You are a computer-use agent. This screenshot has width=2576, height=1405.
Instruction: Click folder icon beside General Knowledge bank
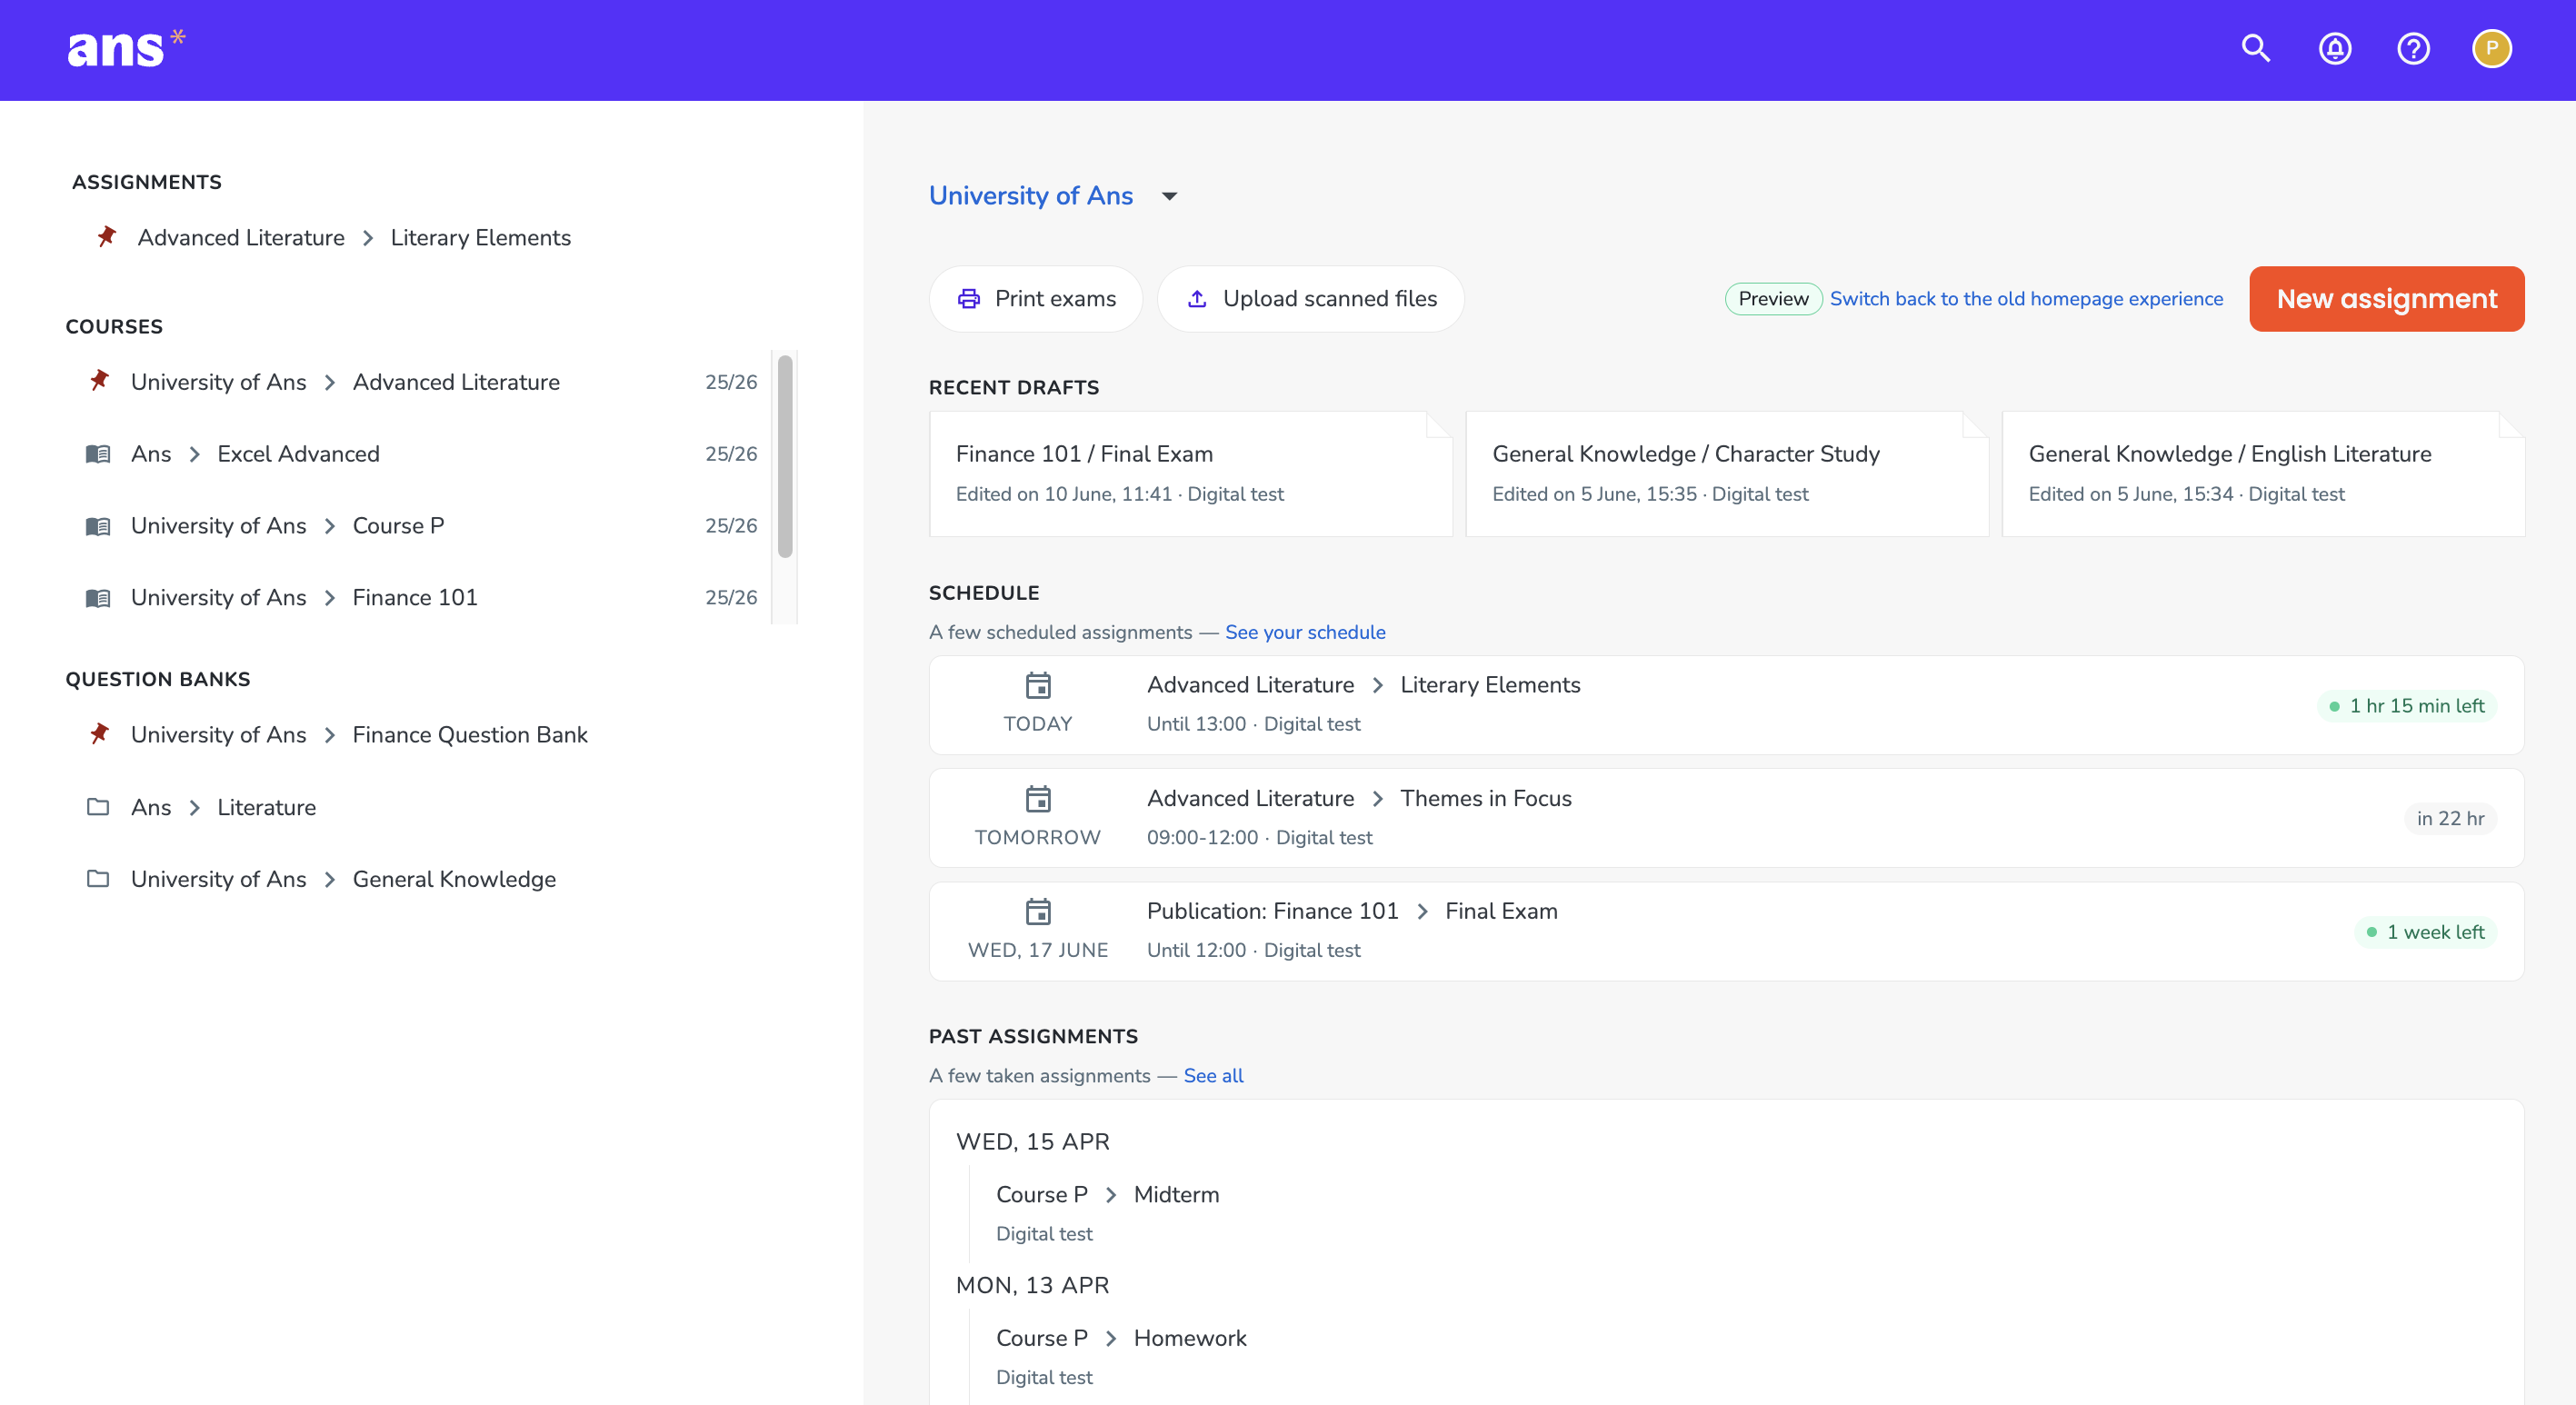pyautogui.click(x=98, y=879)
